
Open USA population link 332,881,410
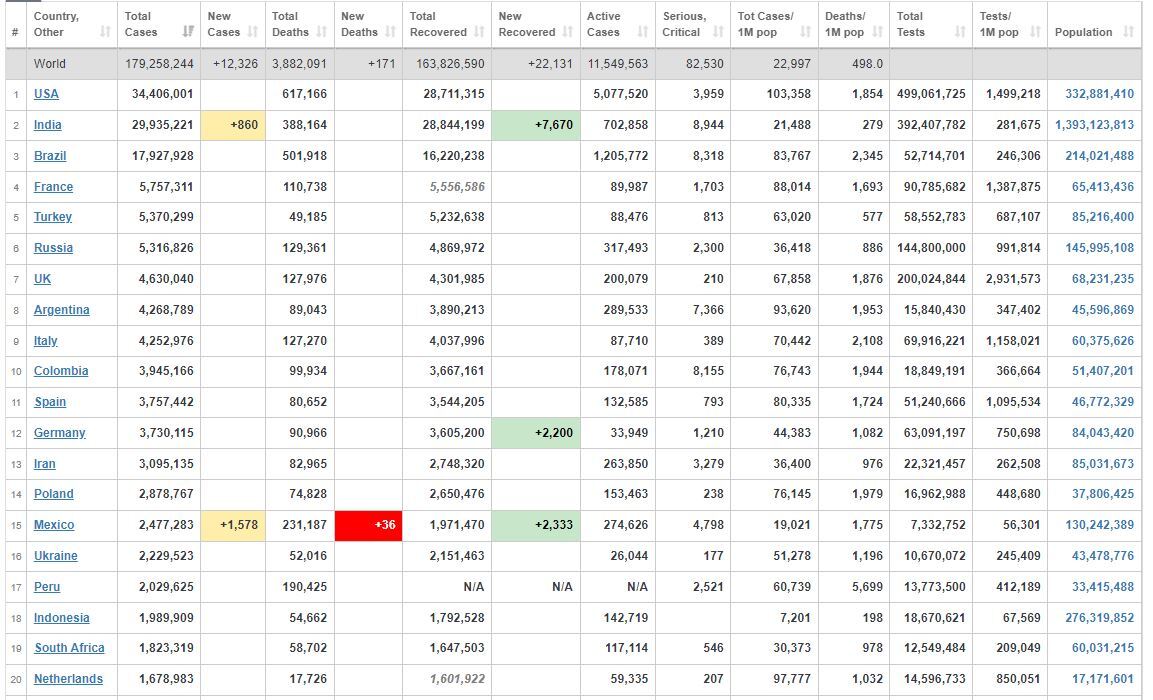[1099, 93]
